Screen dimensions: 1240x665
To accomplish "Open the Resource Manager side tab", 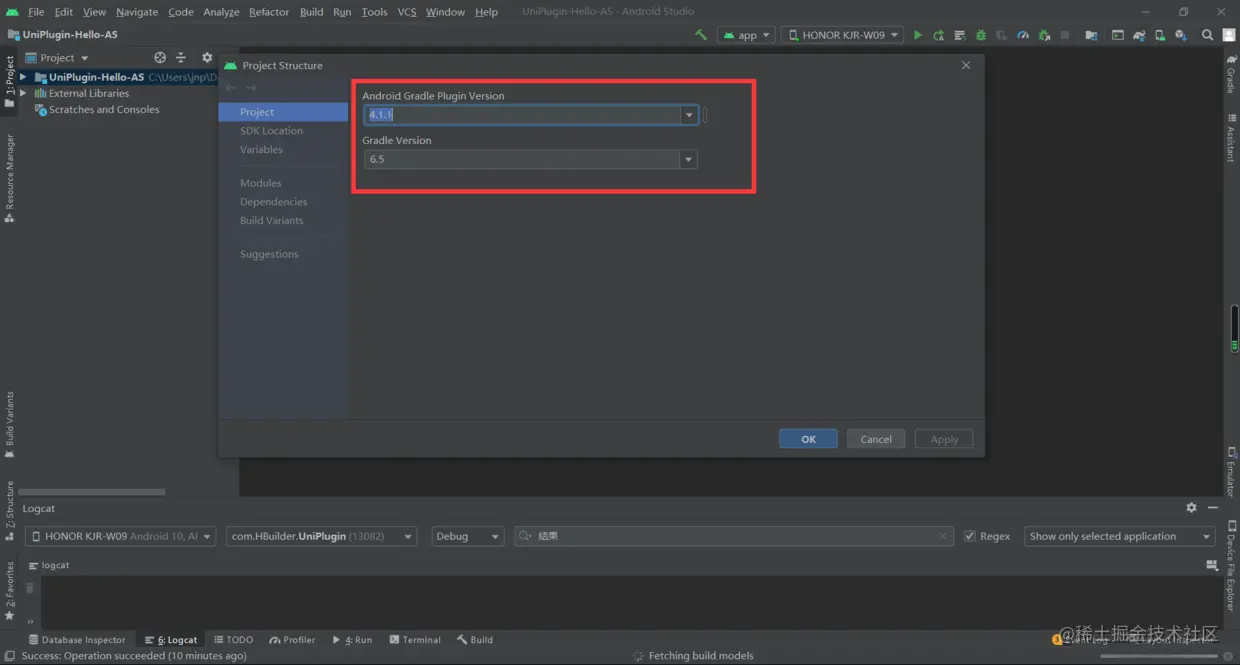I will 10,178.
